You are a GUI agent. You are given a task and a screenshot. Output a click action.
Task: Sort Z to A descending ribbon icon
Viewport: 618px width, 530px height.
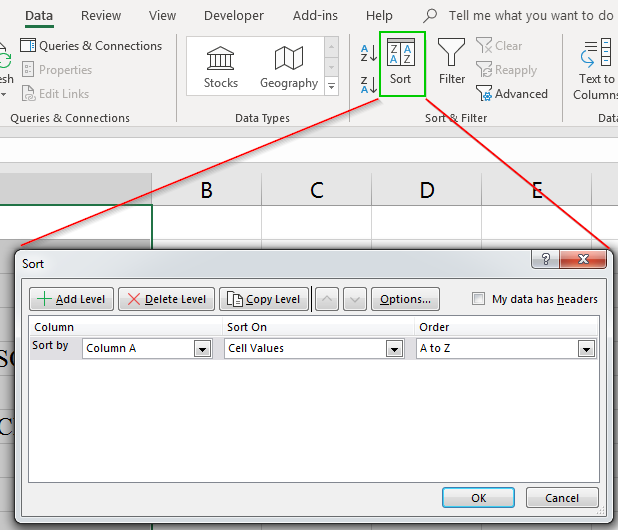(369, 85)
